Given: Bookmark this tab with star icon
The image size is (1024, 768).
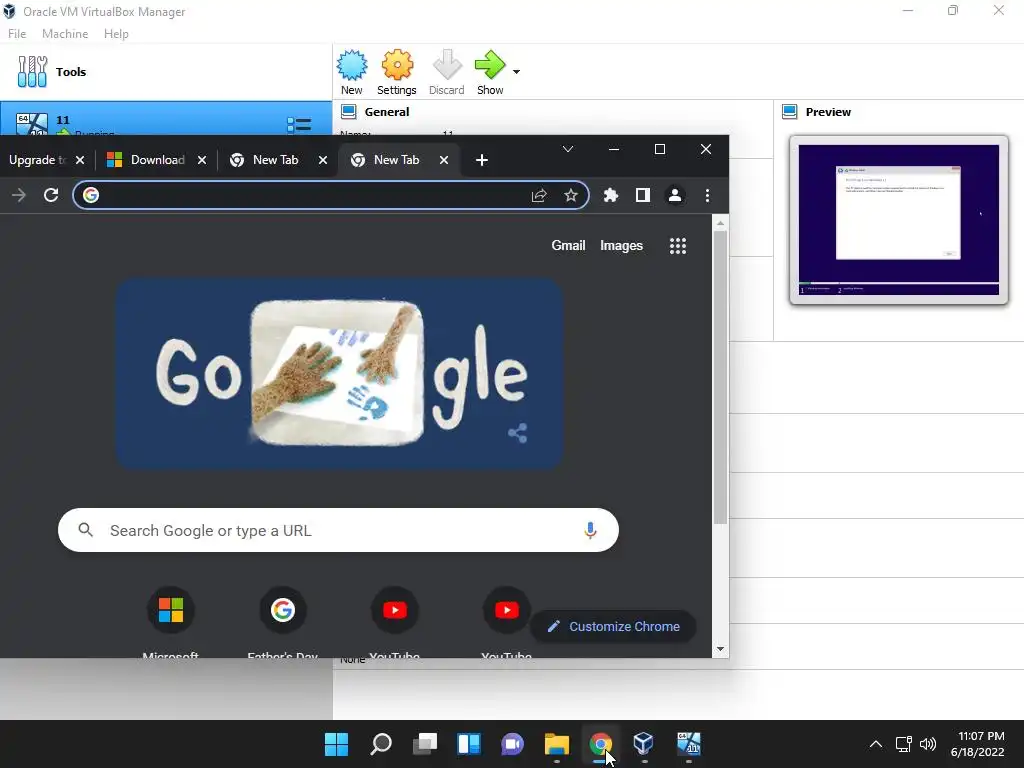Looking at the screenshot, I should coord(571,195).
